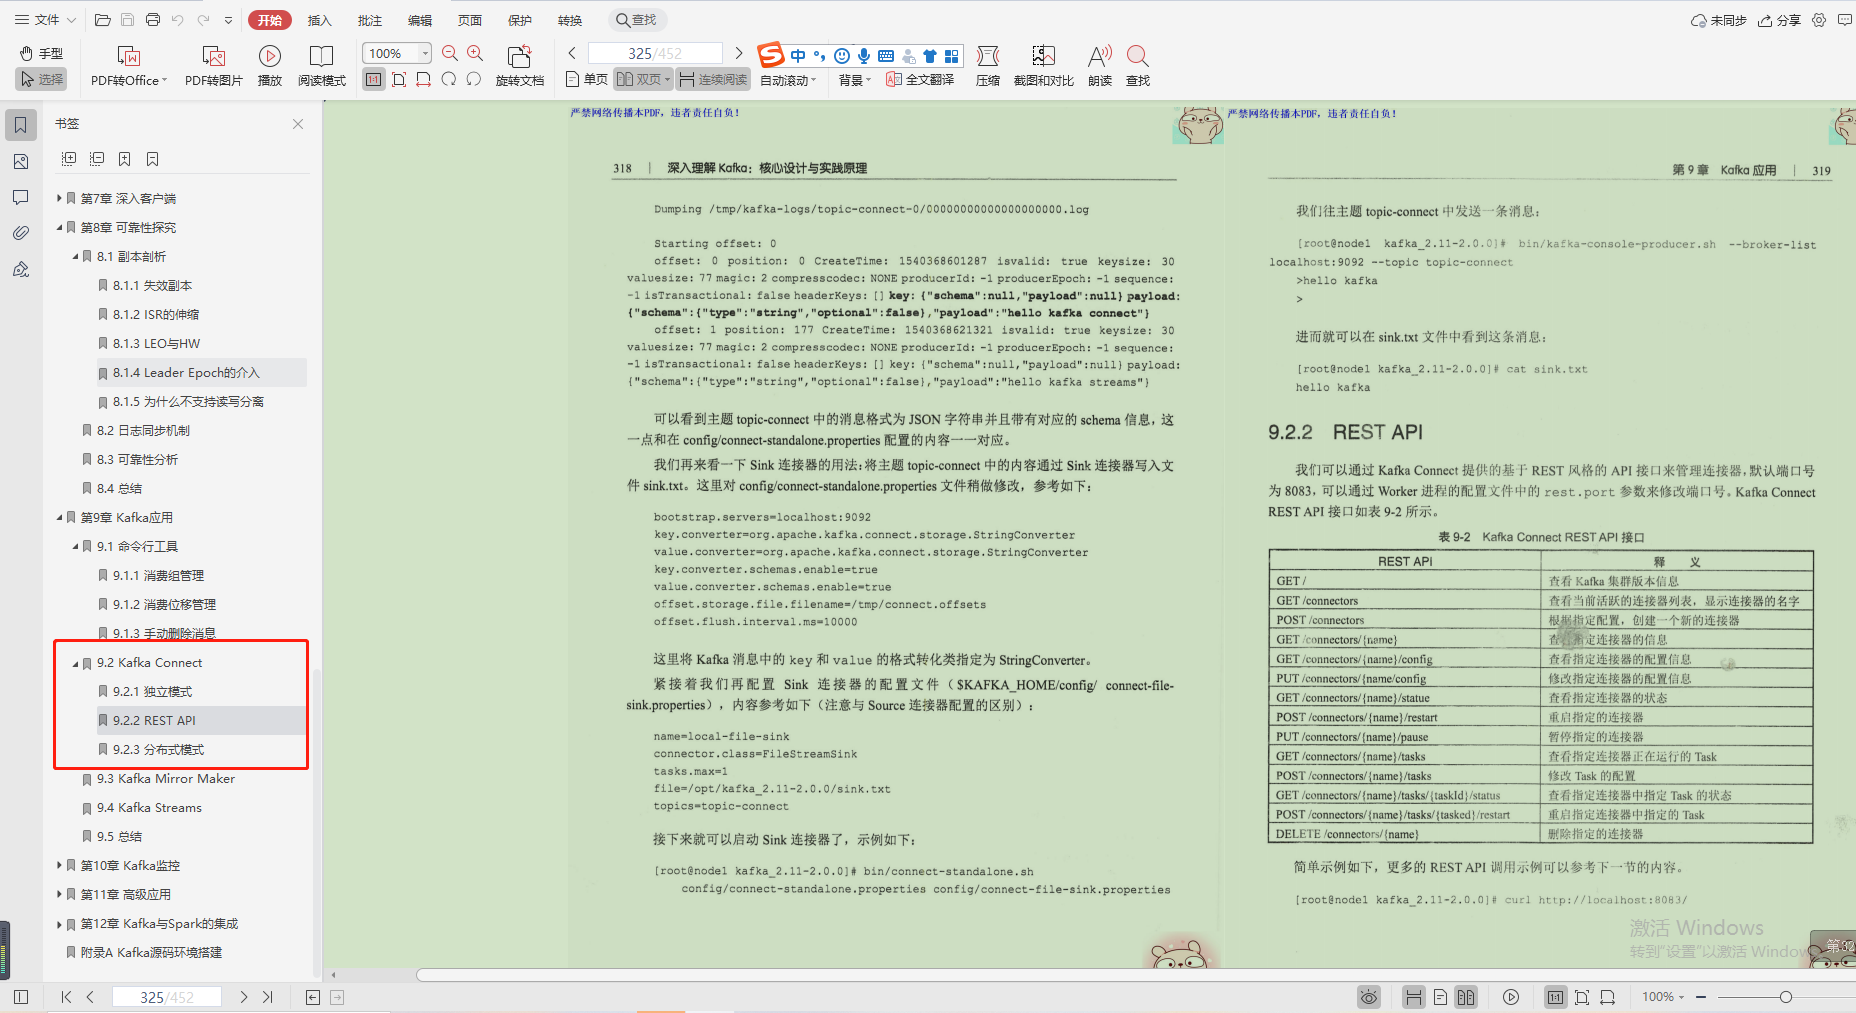Click the zoom slider handle in the status bar
Image resolution: width=1856 pixels, height=1013 pixels.
[1785, 997]
